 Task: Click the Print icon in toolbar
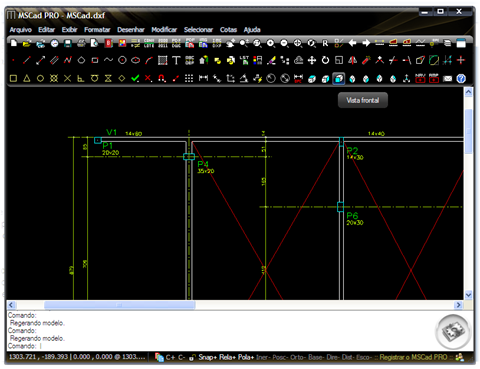(x=81, y=43)
